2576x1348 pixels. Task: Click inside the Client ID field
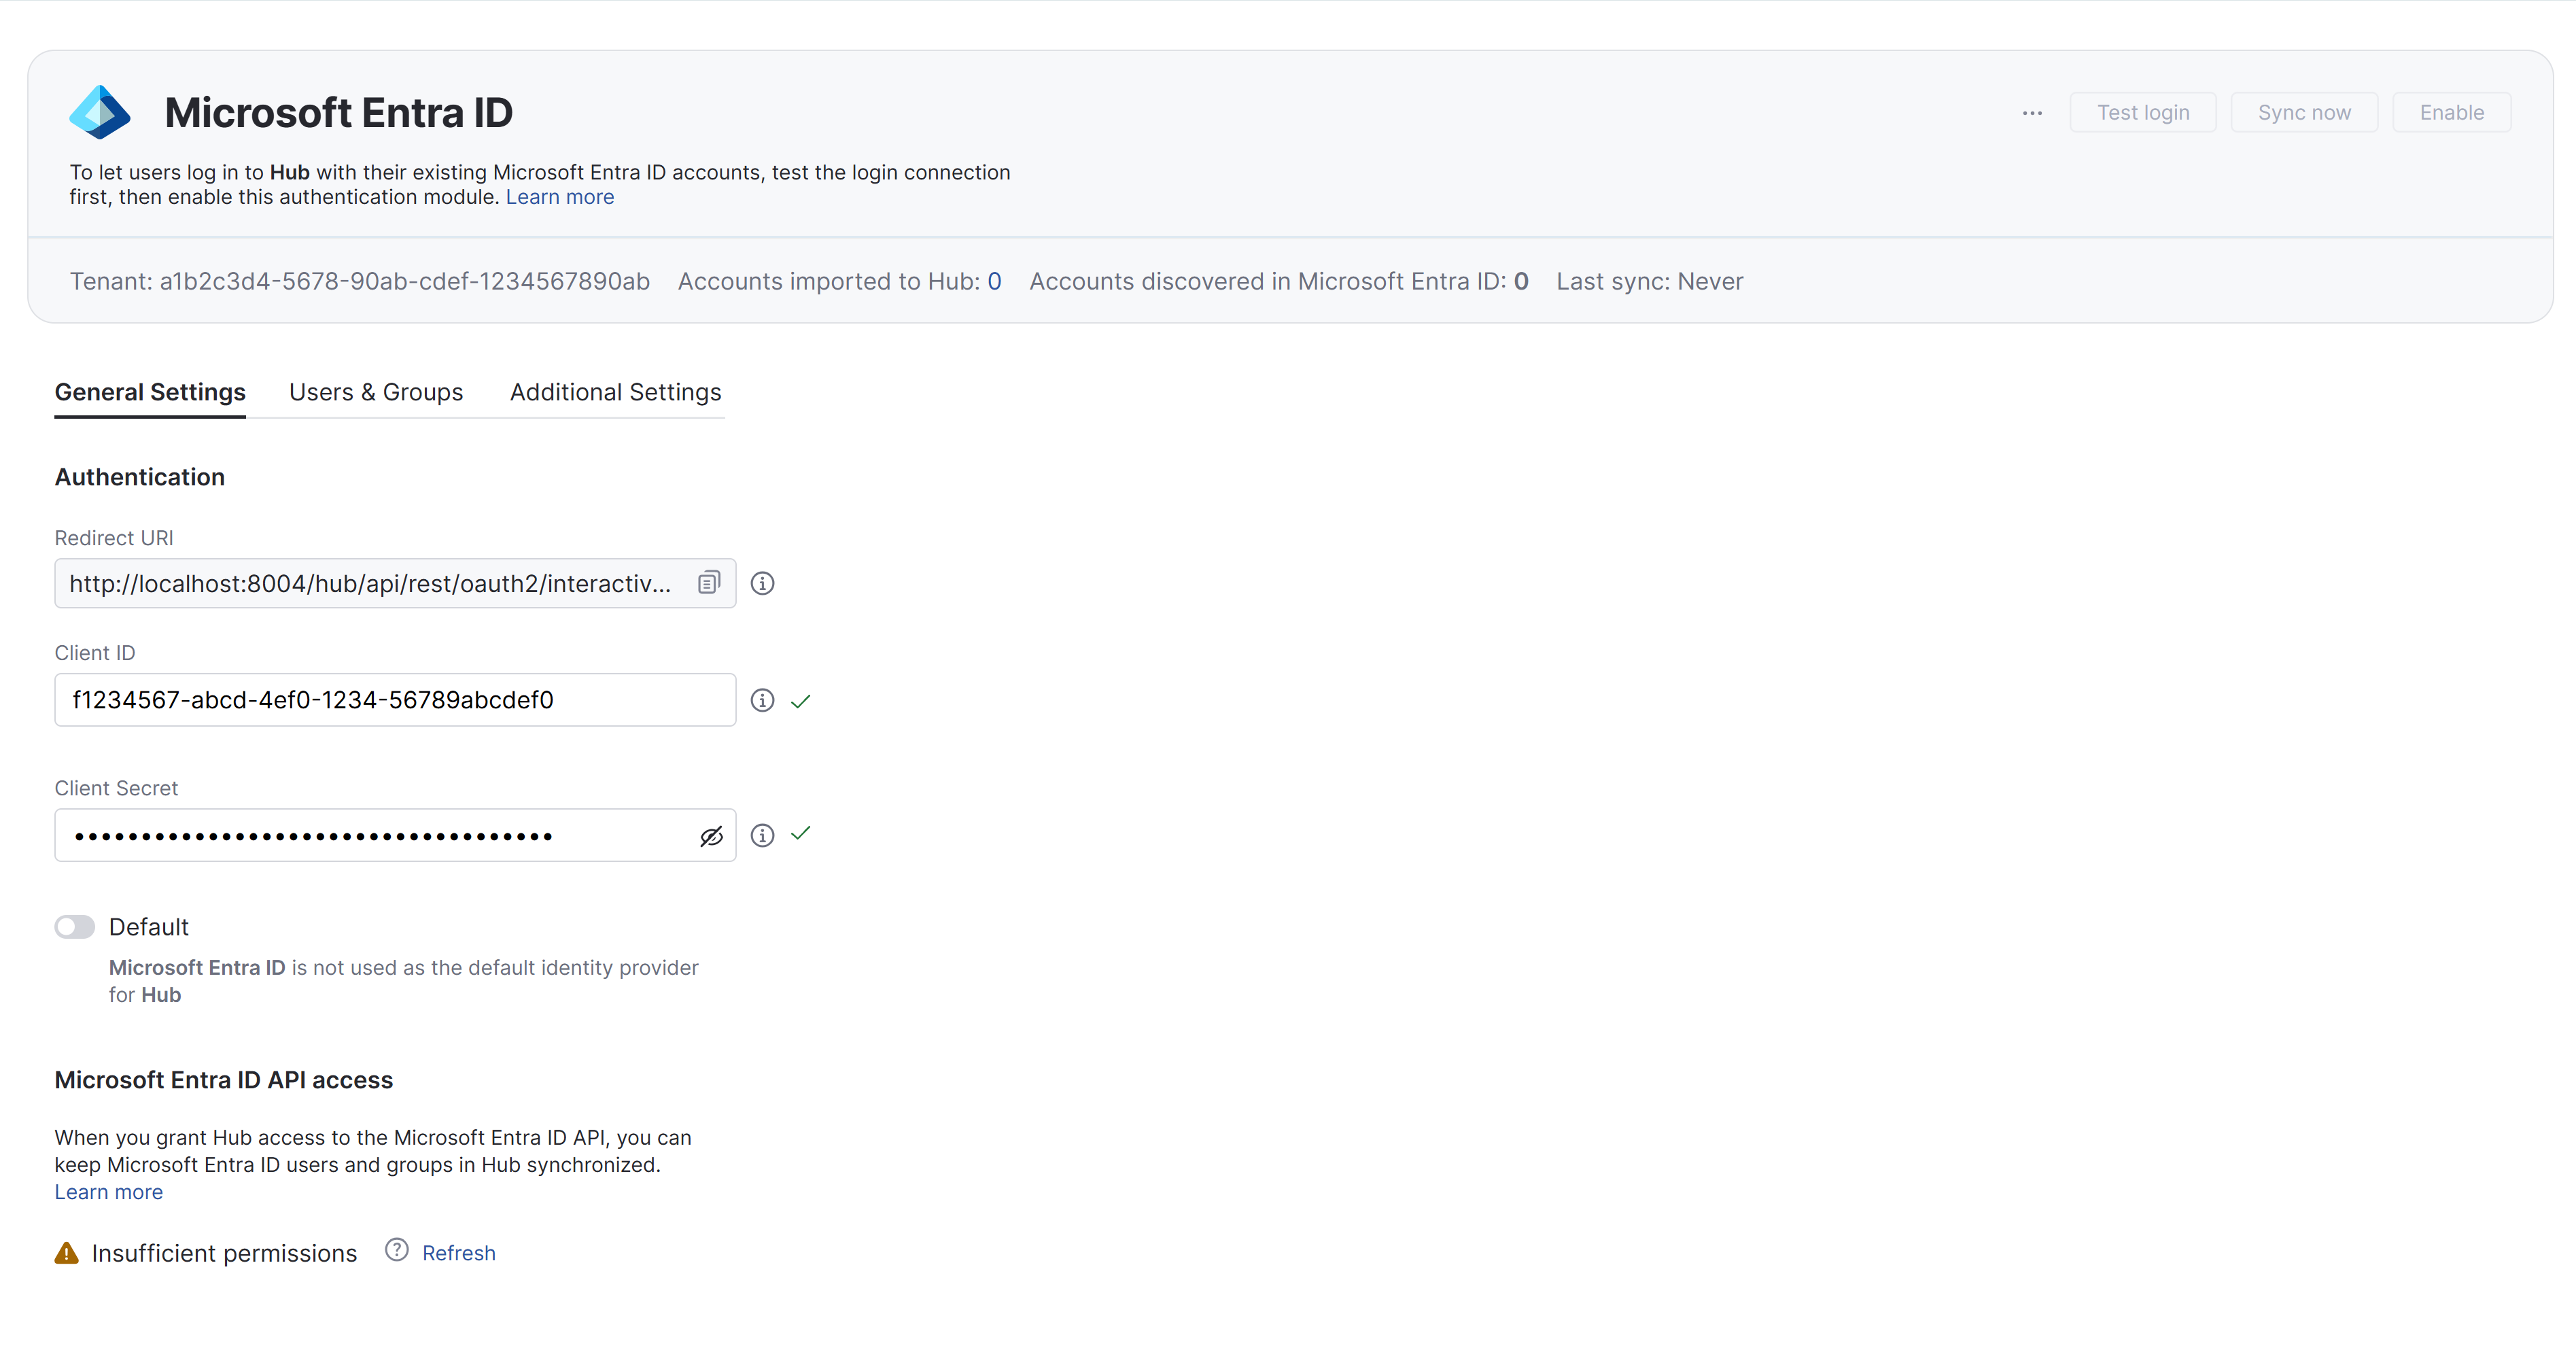click(394, 700)
